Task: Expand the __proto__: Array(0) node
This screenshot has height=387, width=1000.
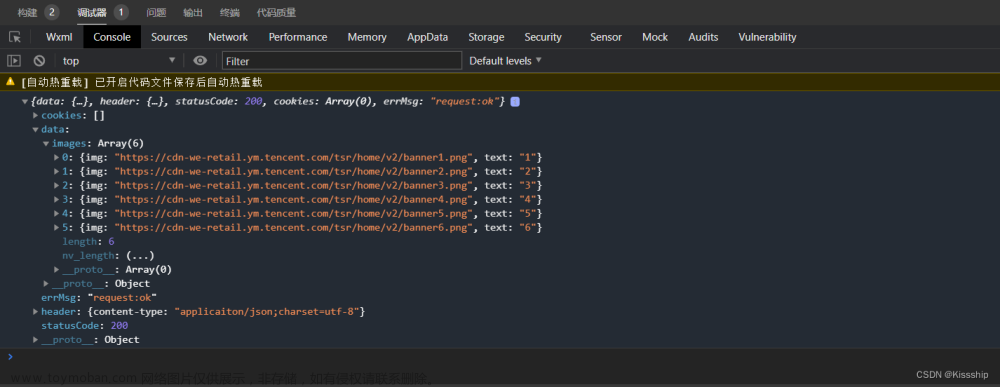Action: coord(57,270)
